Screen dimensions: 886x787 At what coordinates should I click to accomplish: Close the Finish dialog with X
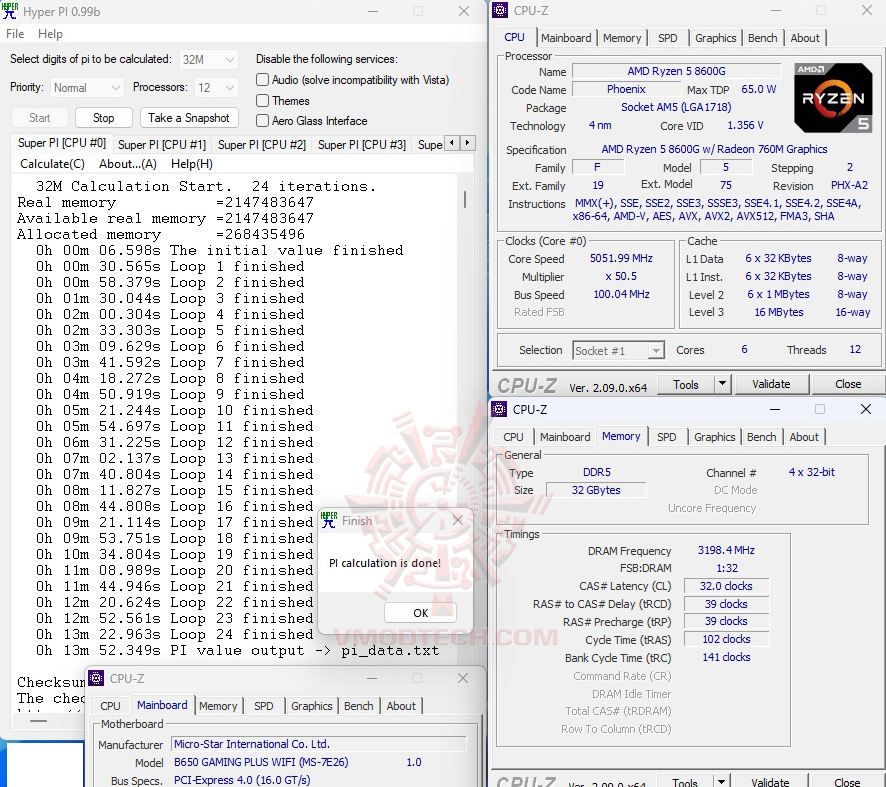coord(458,520)
